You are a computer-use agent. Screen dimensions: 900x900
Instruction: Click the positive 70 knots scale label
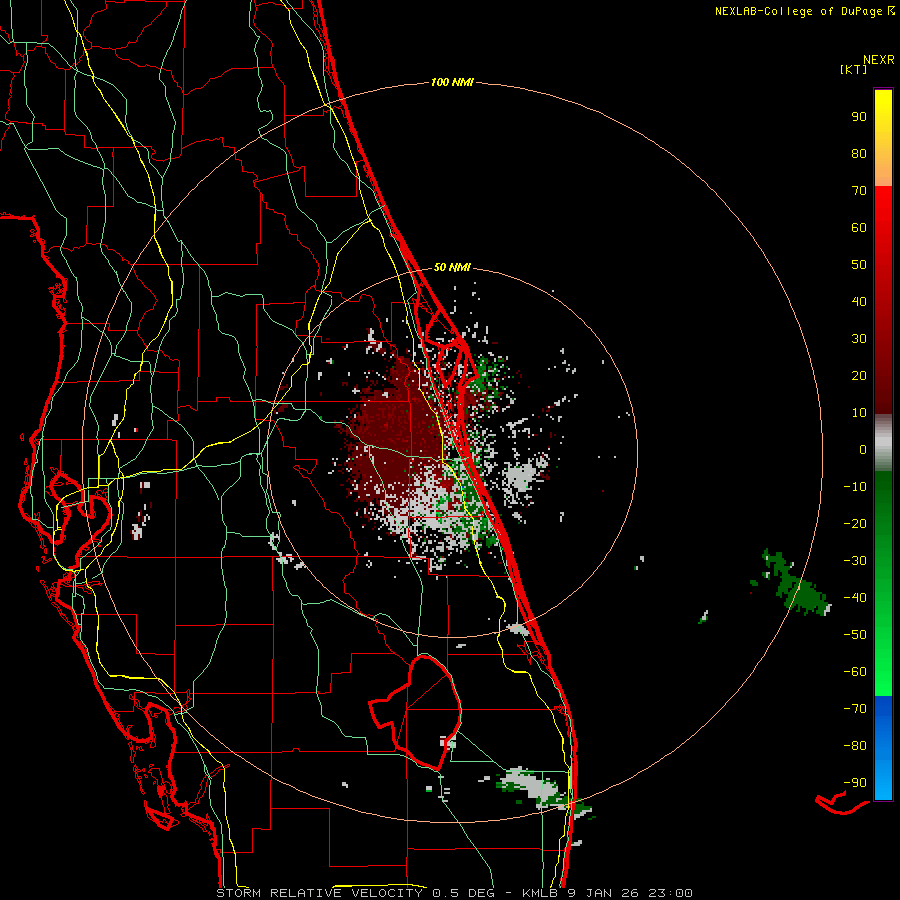[859, 191]
